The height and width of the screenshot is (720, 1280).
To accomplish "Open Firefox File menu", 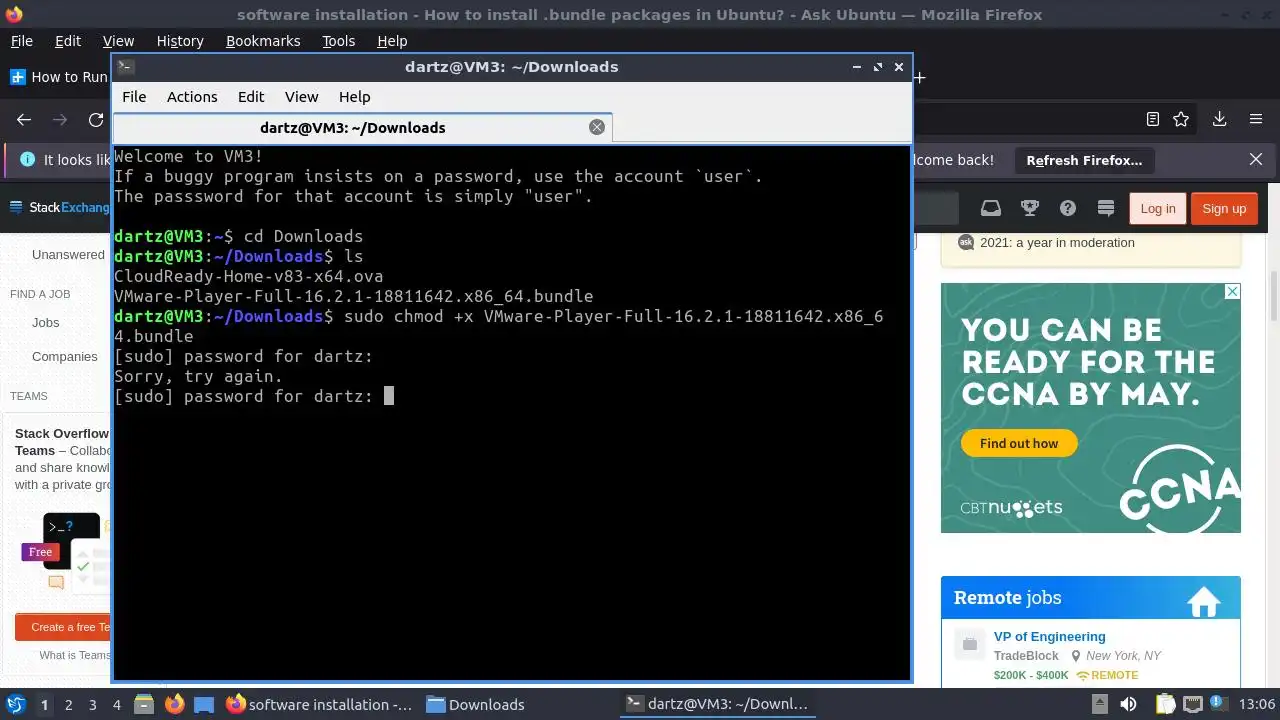I will pyautogui.click(x=21, y=41).
